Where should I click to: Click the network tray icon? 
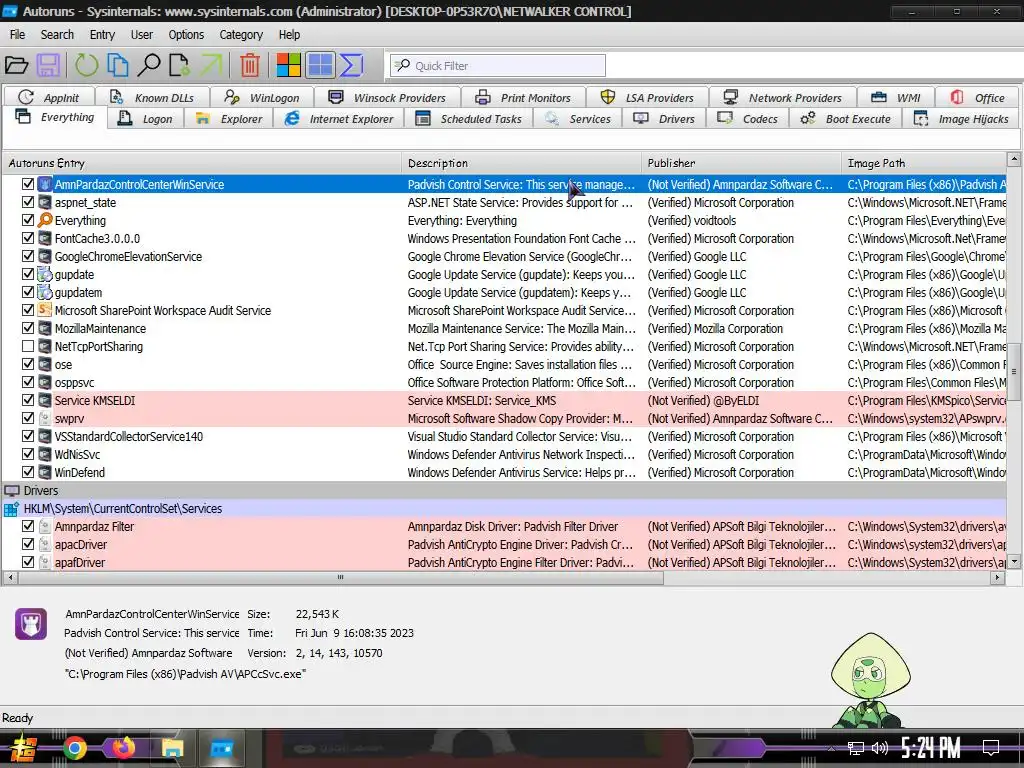(x=856, y=748)
